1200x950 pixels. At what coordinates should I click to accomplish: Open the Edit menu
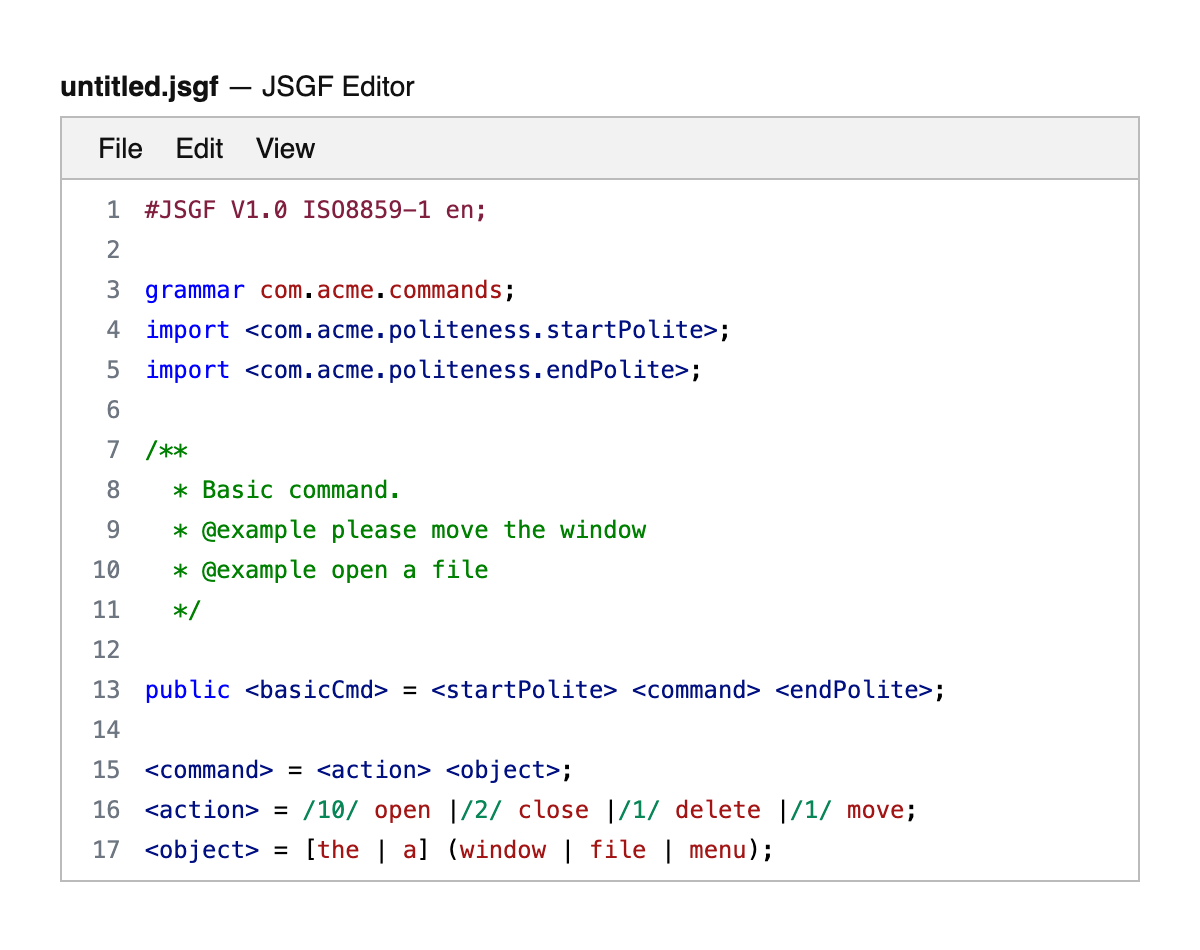(199, 149)
